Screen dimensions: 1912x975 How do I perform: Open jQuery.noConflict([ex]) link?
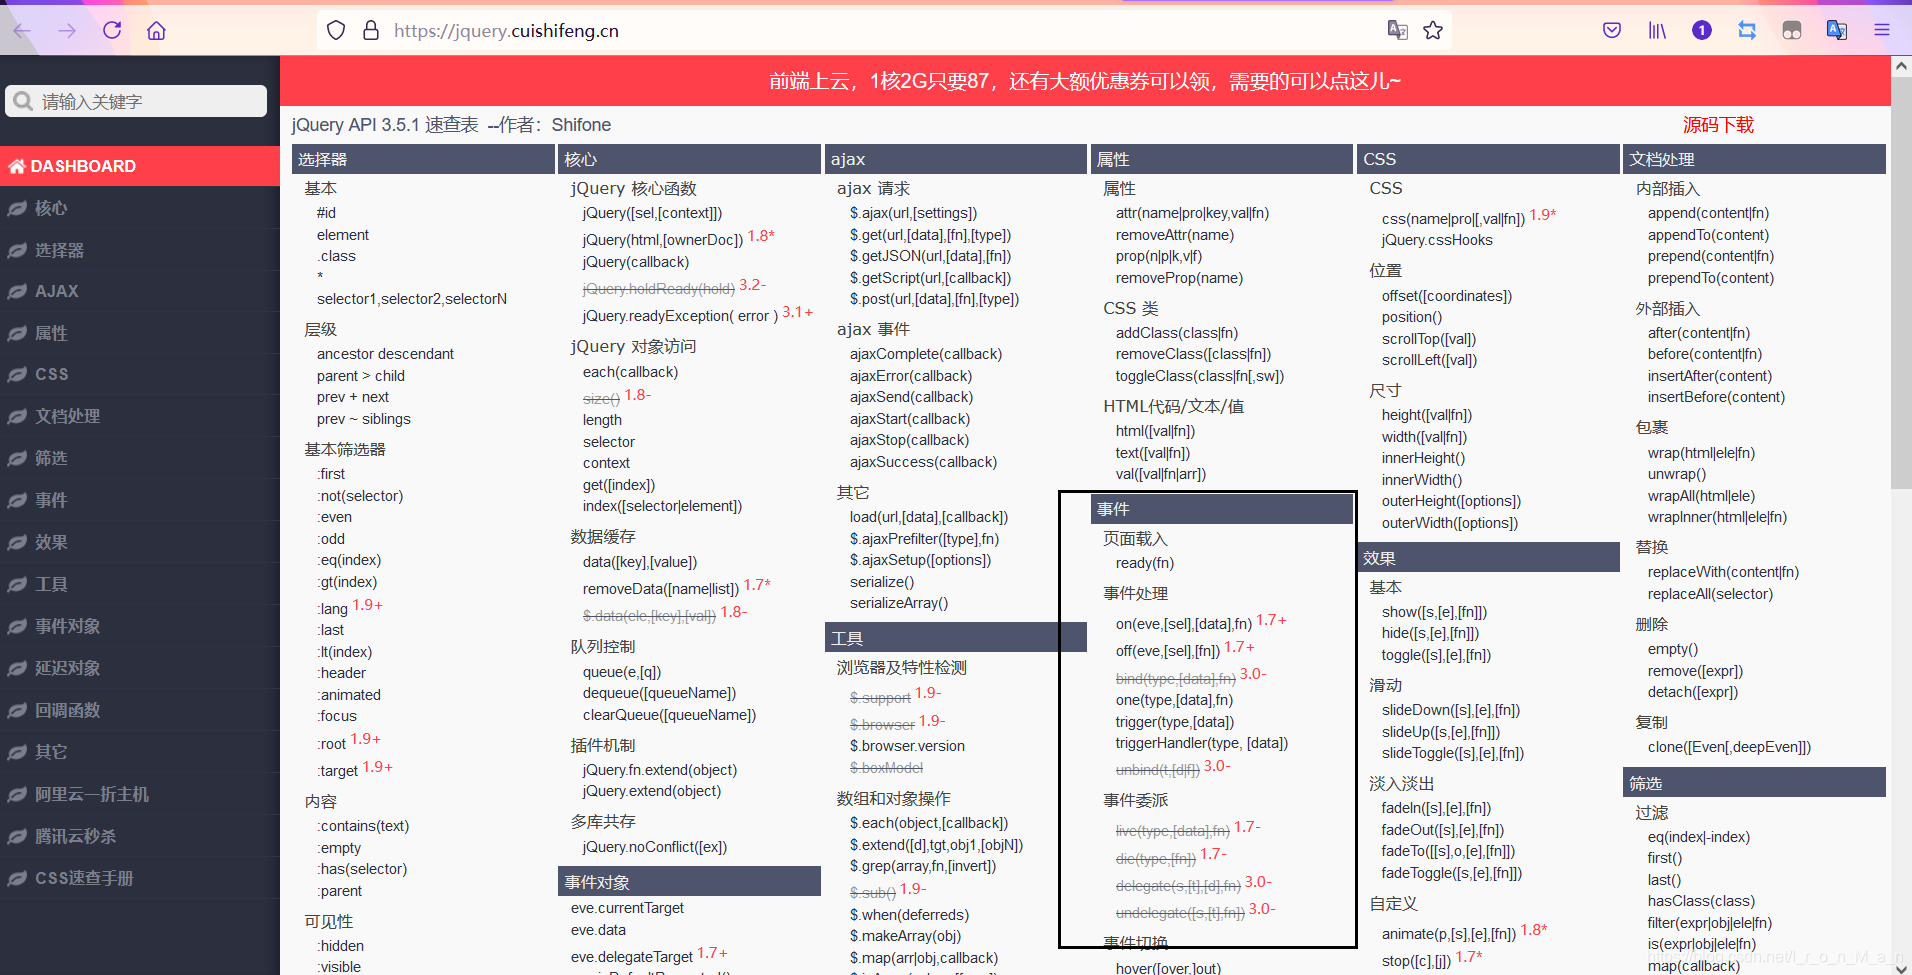pos(655,847)
